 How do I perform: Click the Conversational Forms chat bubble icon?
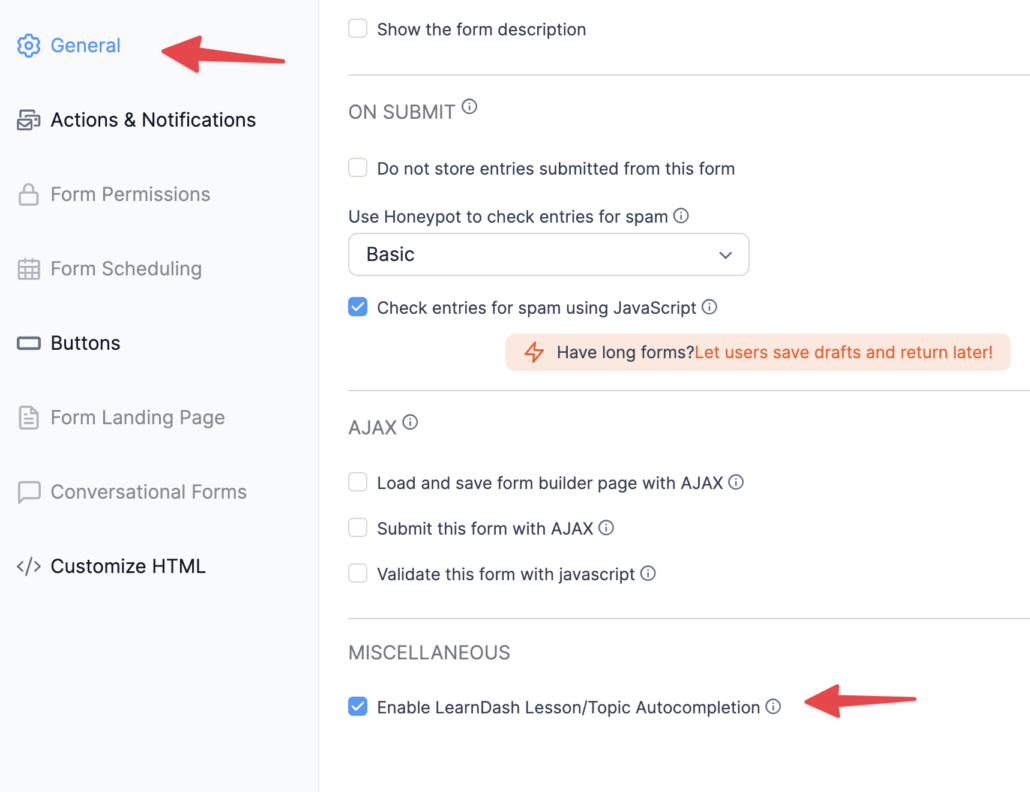coord(29,491)
